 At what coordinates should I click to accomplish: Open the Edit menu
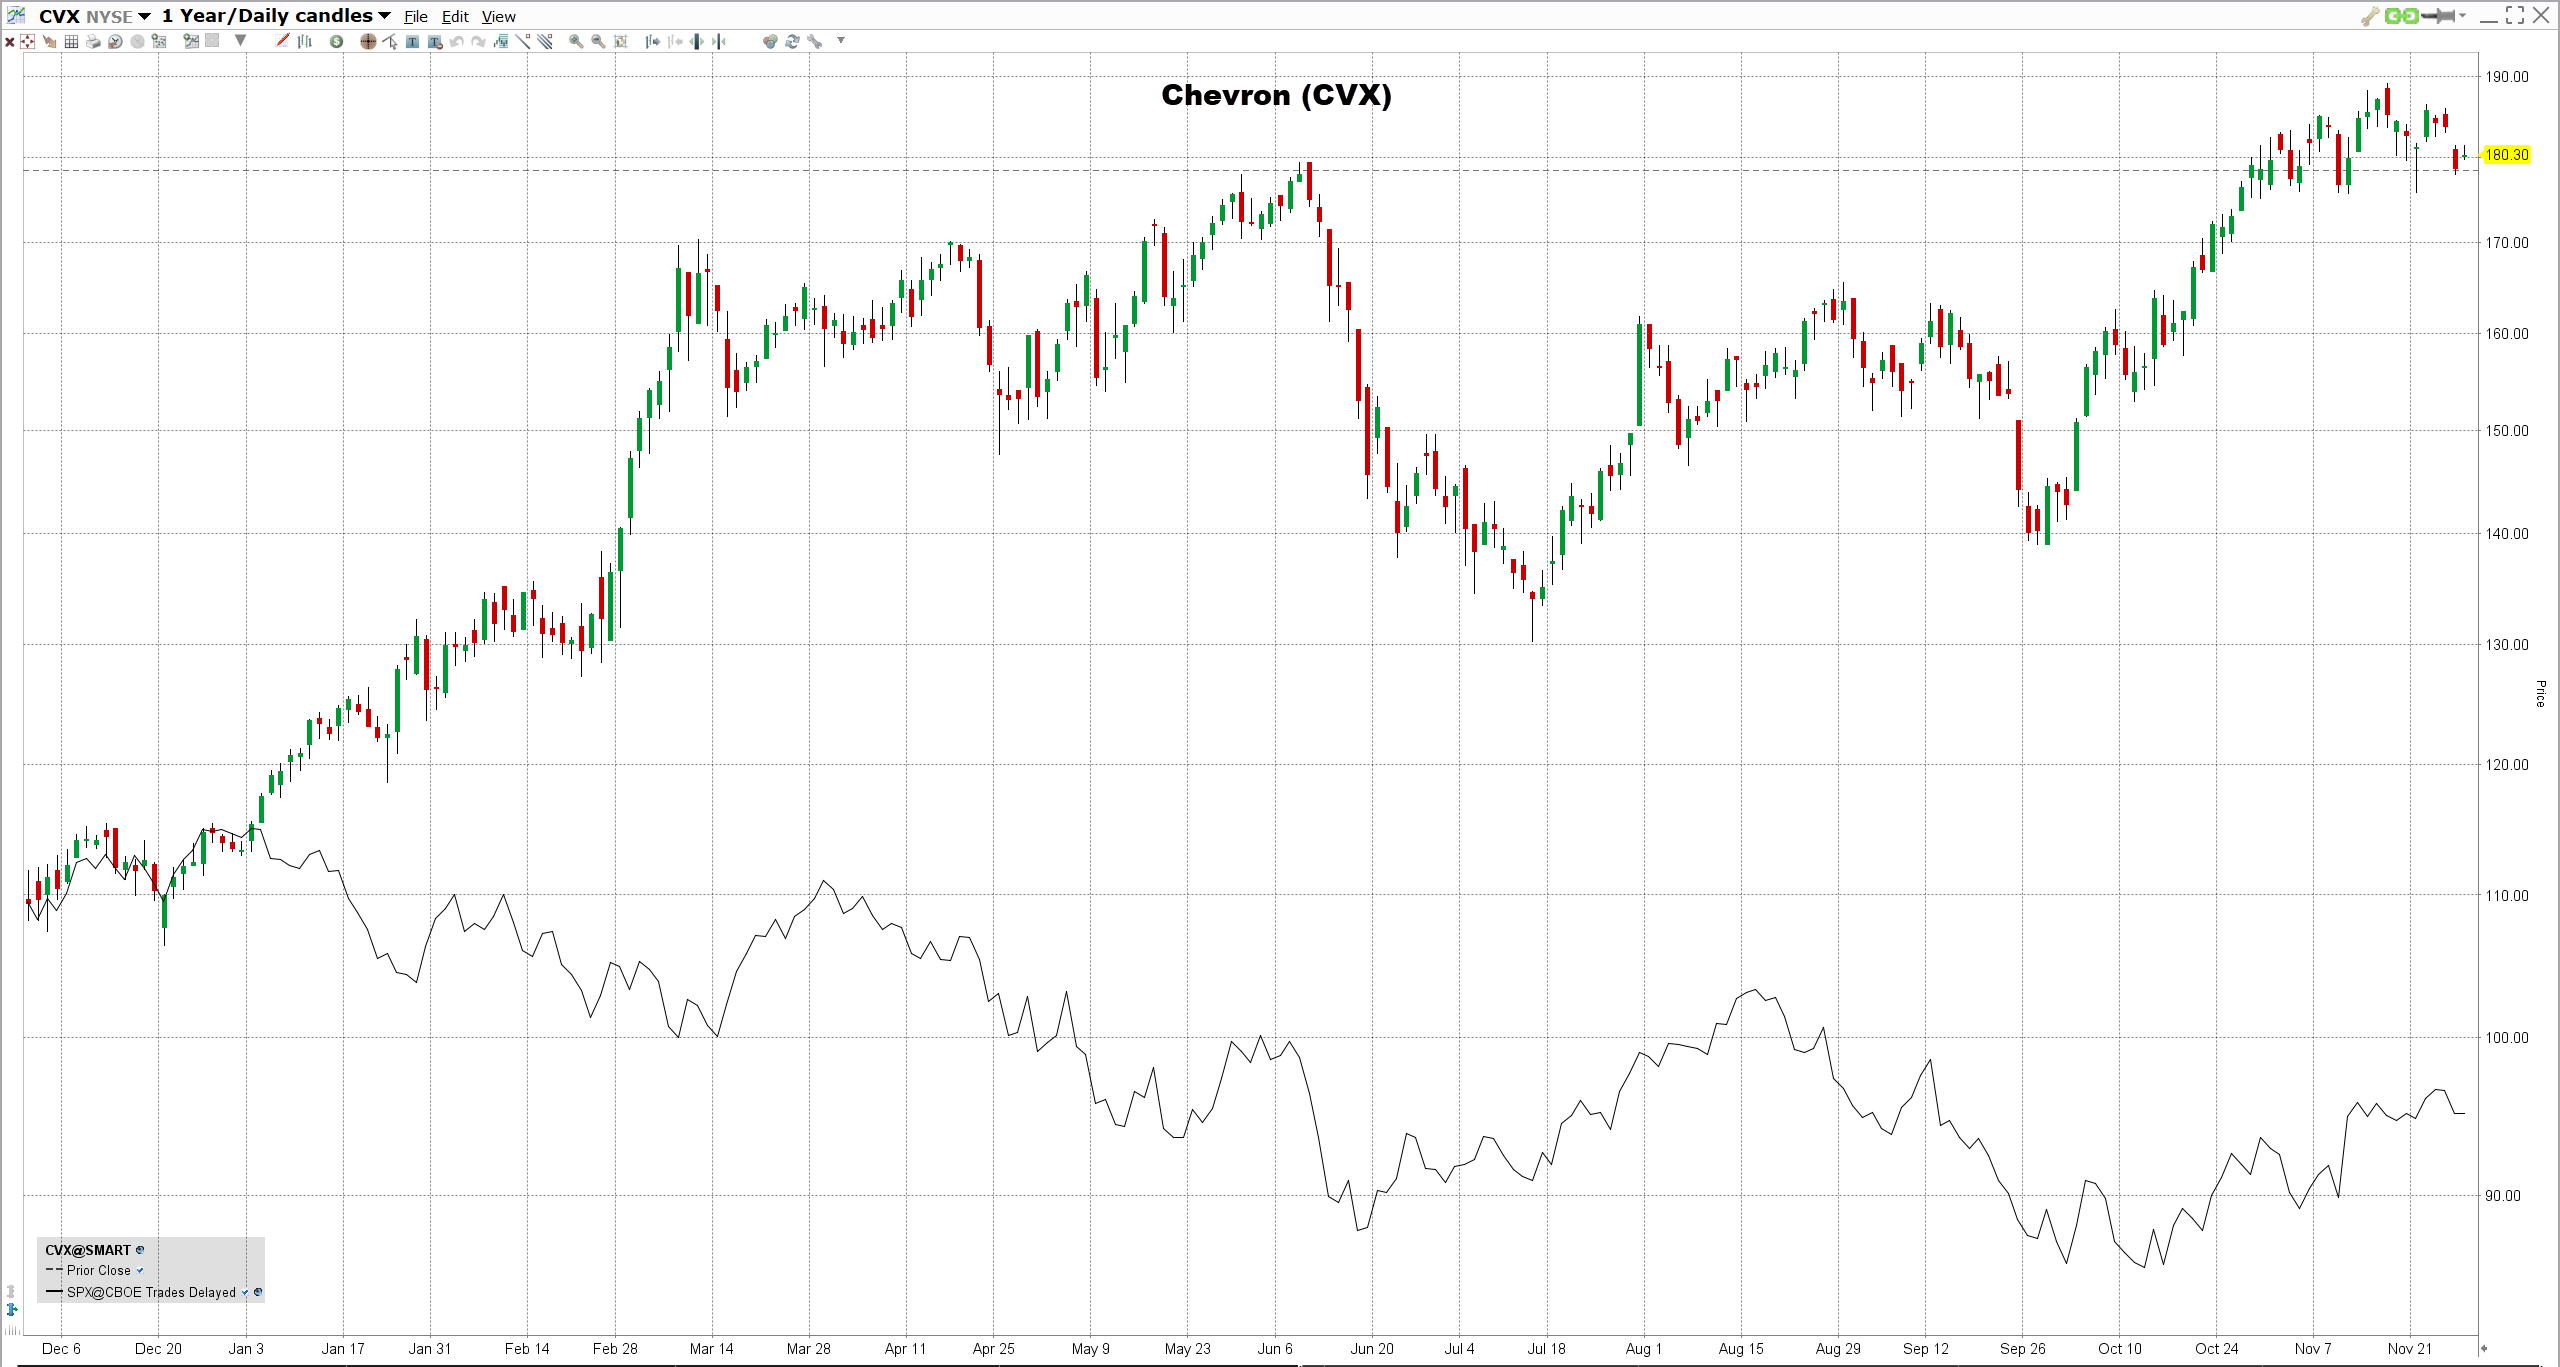pyautogui.click(x=455, y=17)
